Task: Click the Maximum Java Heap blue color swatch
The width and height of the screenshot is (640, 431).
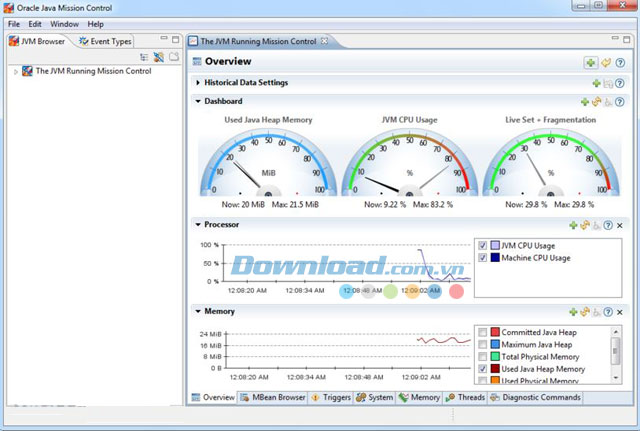Action: click(495, 344)
